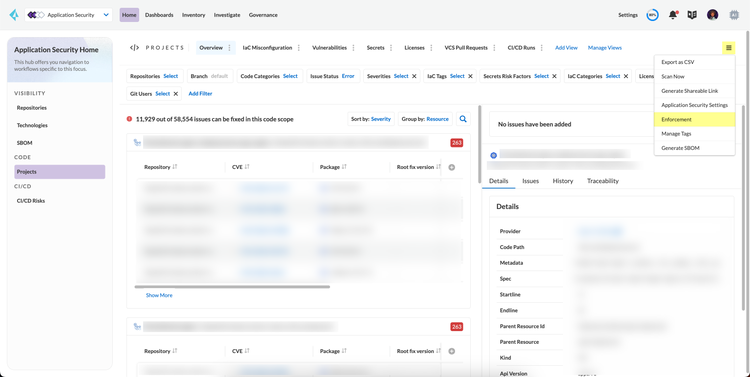Toggle the hamburger actions menu icon

coord(729,47)
